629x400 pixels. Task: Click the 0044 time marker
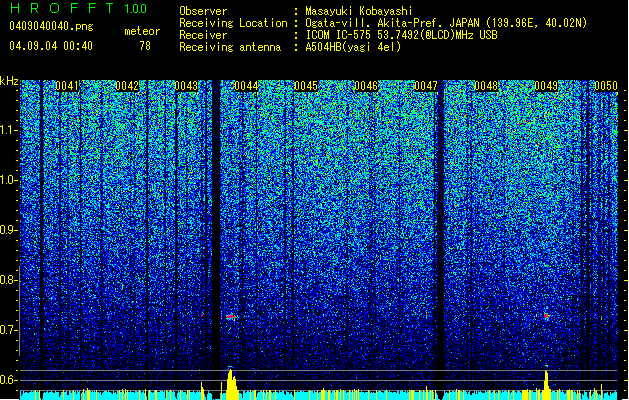pyautogui.click(x=246, y=86)
